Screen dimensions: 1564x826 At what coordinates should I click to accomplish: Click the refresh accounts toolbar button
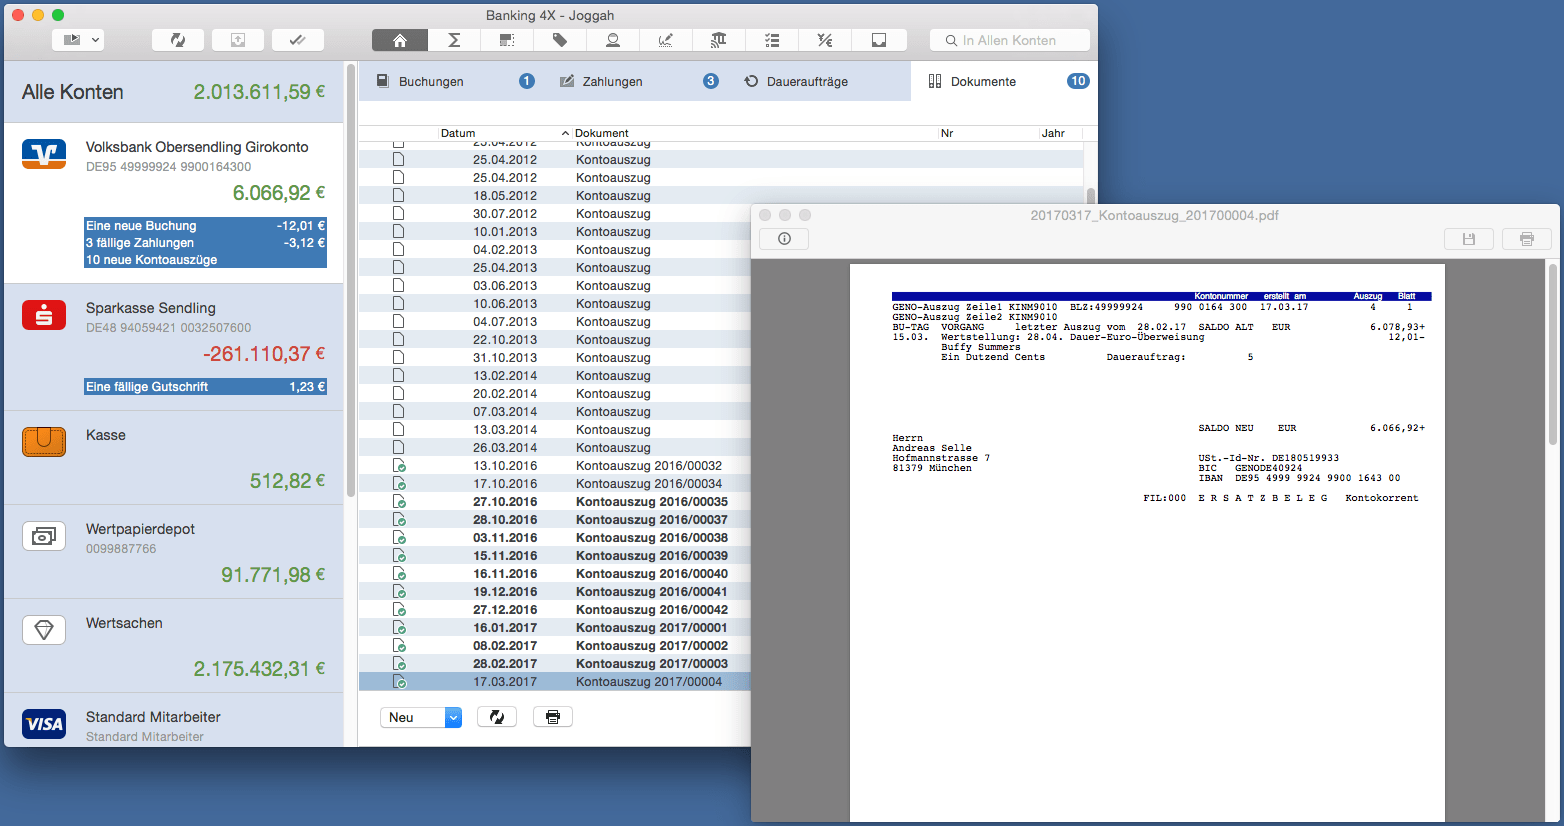(x=178, y=40)
